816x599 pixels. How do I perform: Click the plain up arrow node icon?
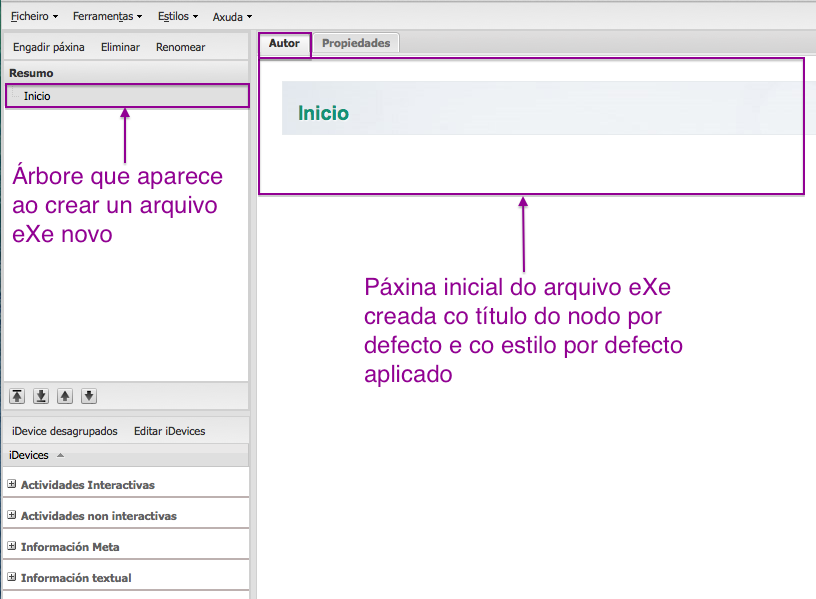pyautogui.click(x=65, y=396)
